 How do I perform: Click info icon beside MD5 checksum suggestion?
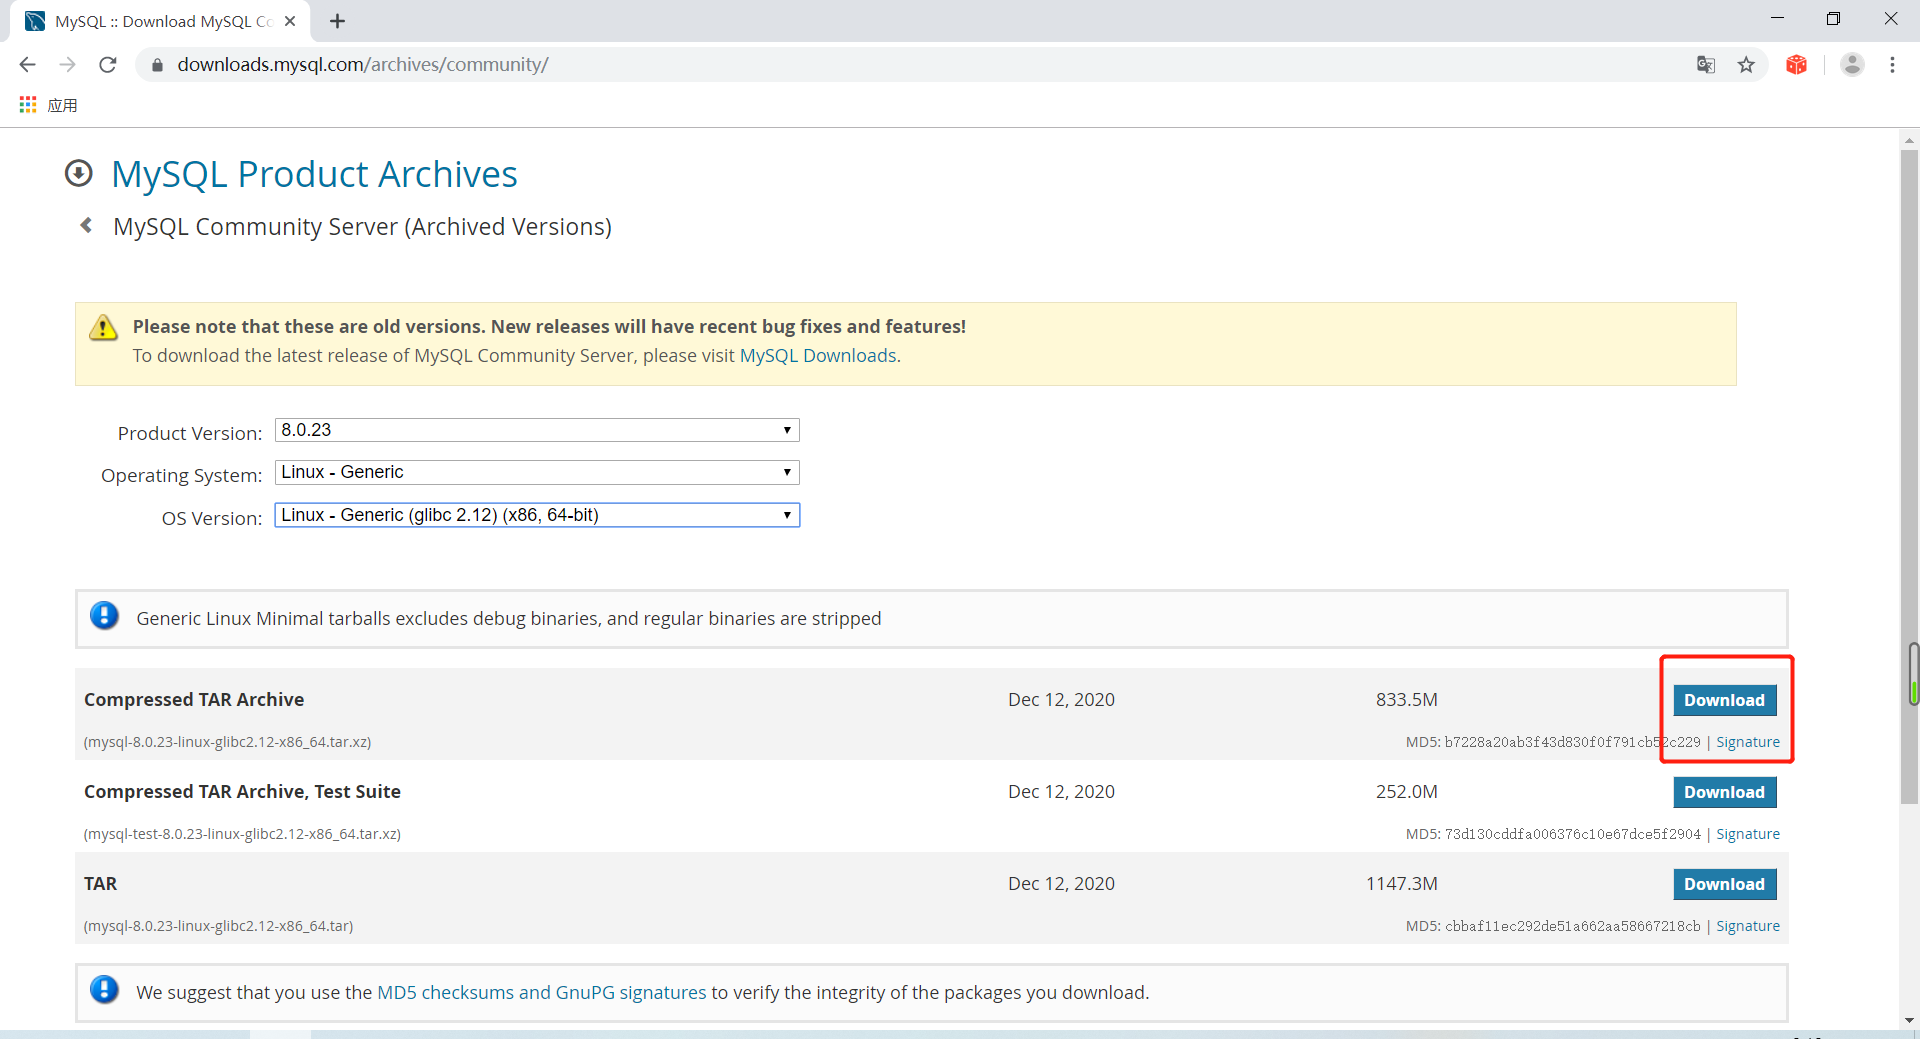(x=104, y=990)
